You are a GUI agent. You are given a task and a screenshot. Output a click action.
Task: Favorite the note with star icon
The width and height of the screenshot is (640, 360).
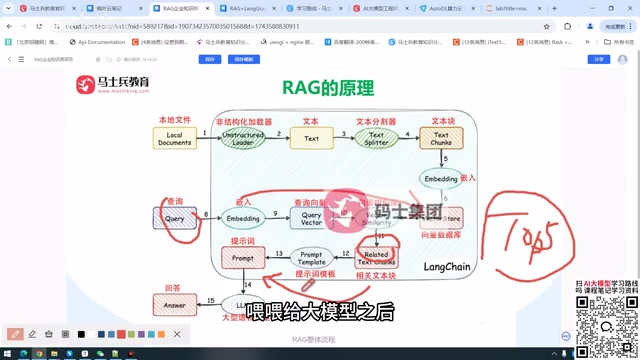point(98,59)
